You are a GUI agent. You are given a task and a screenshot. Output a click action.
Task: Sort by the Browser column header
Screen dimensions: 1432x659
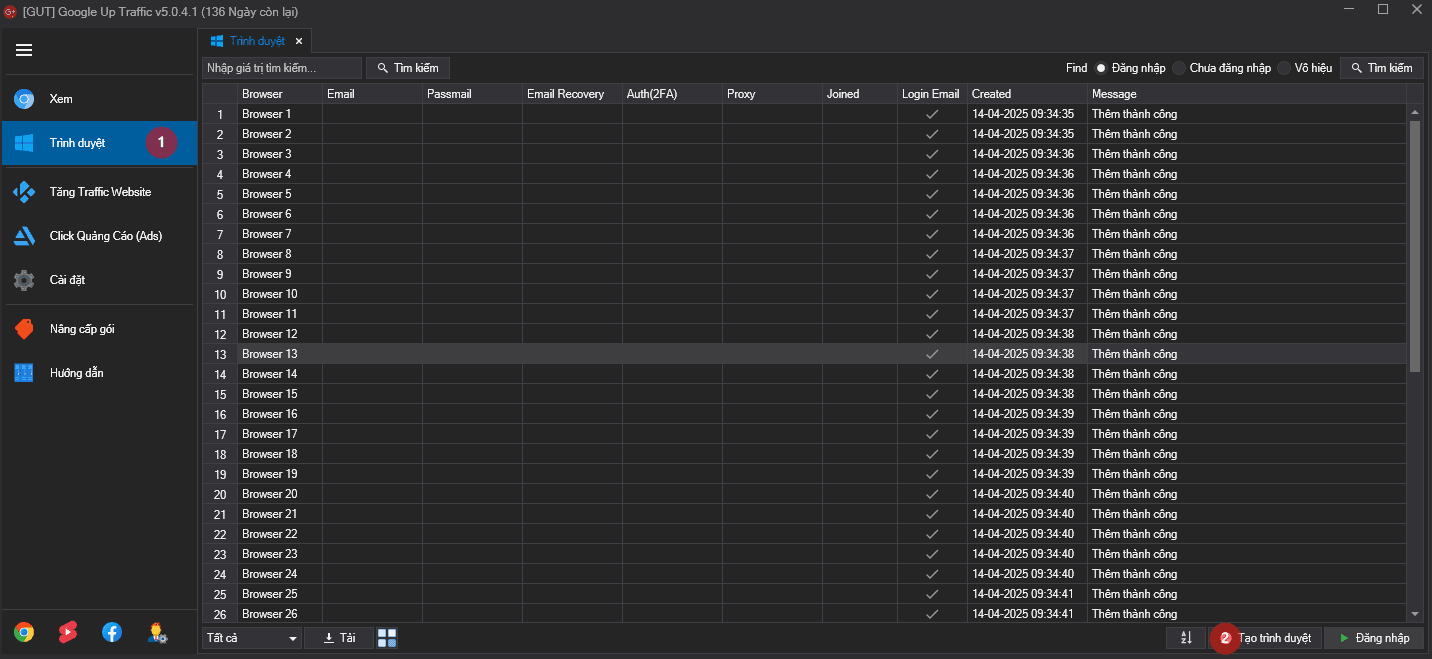click(x=280, y=94)
